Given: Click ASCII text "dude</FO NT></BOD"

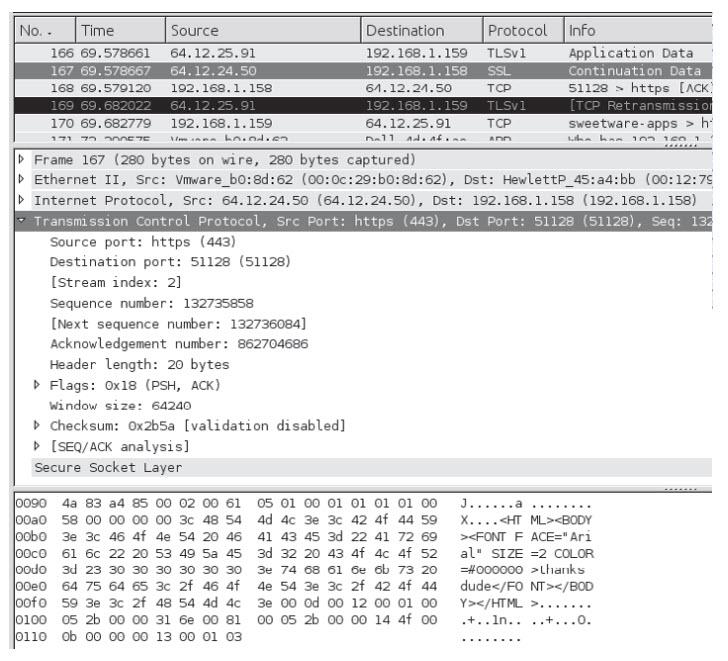Looking at the screenshot, I should [x=526, y=587].
